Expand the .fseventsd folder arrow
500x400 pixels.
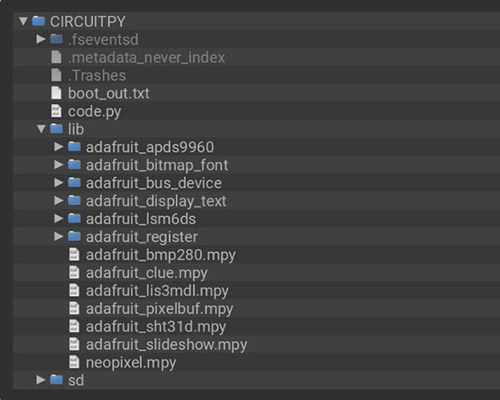(41, 39)
